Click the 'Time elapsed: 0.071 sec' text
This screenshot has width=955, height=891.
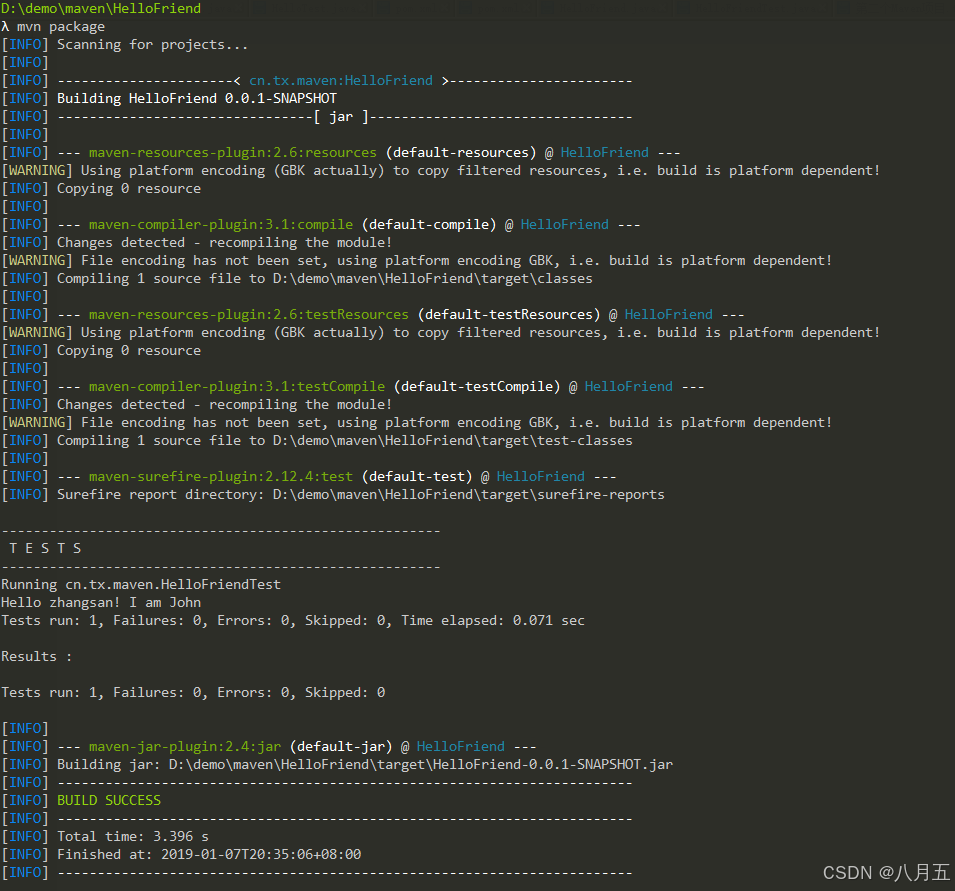493,621
